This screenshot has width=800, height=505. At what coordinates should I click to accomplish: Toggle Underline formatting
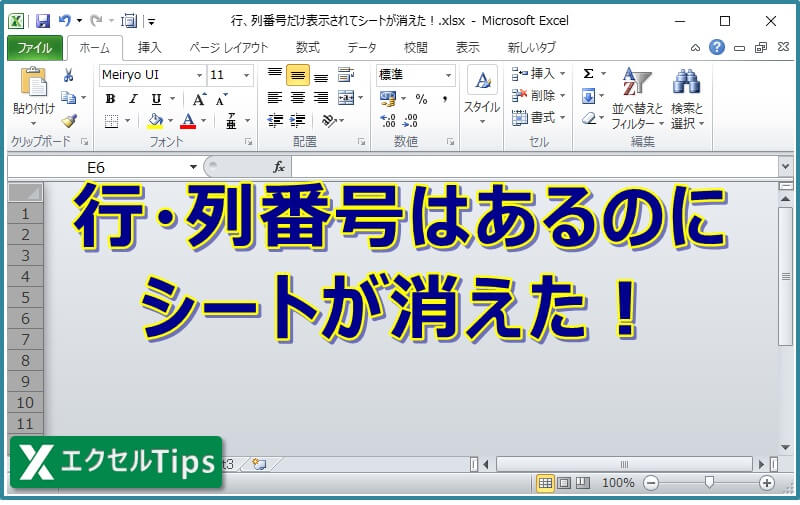[x=156, y=98]
